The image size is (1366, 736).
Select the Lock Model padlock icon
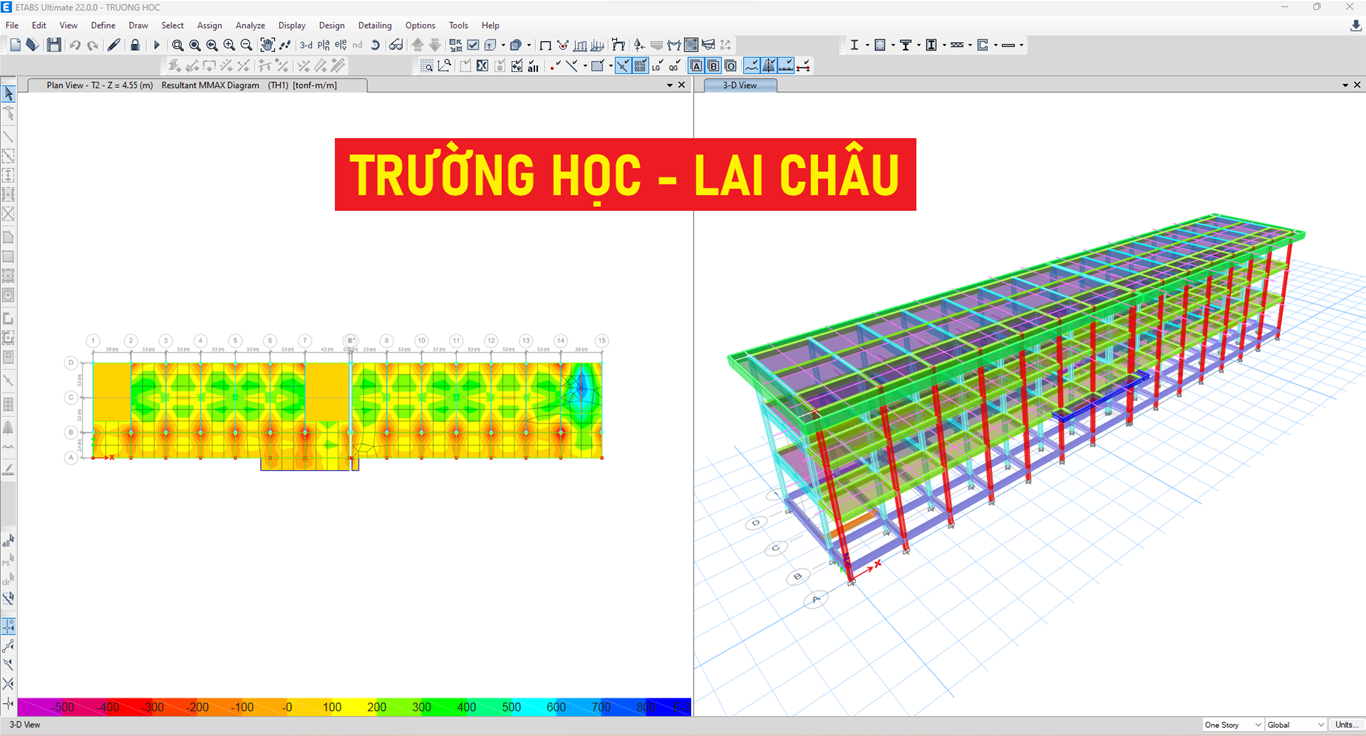135,45
